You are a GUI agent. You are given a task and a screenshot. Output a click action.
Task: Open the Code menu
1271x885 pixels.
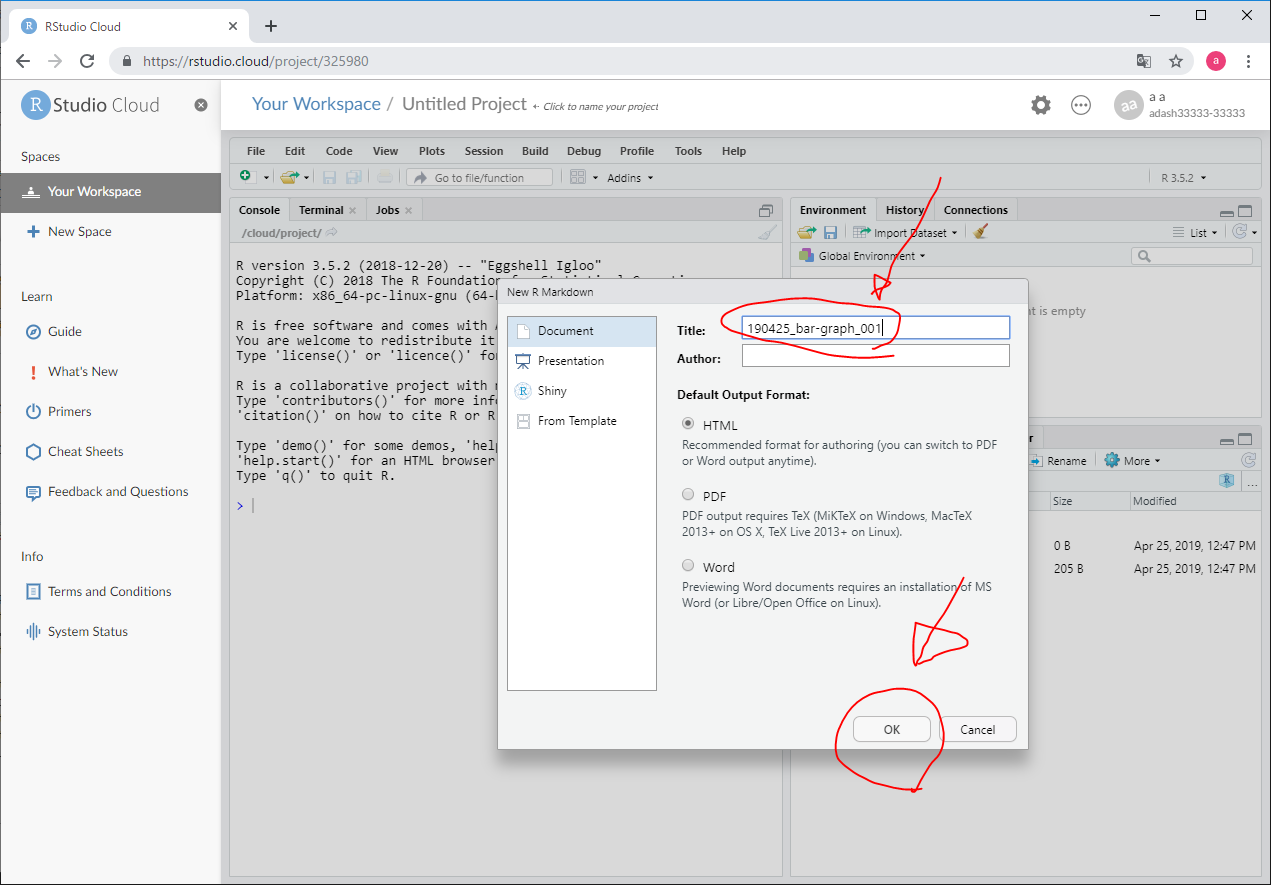[339, 151]
